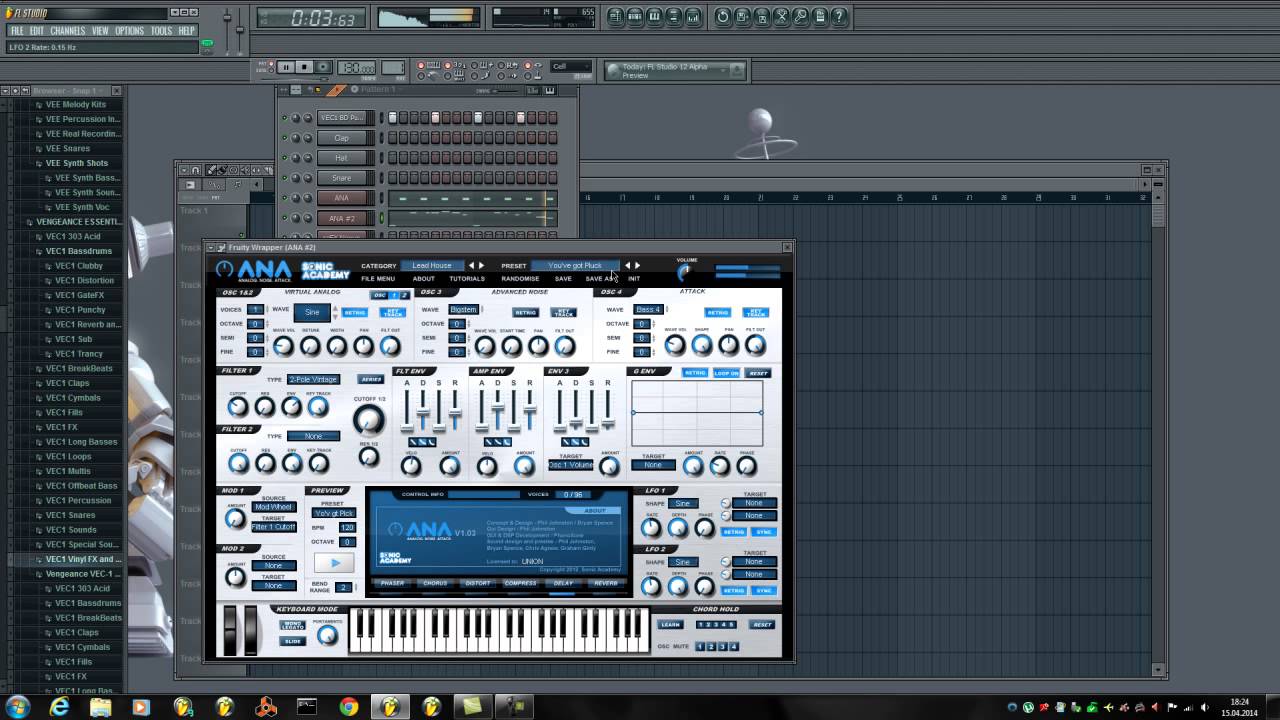Toggle OSC 1&2 Retrig button

coord(355,312)
